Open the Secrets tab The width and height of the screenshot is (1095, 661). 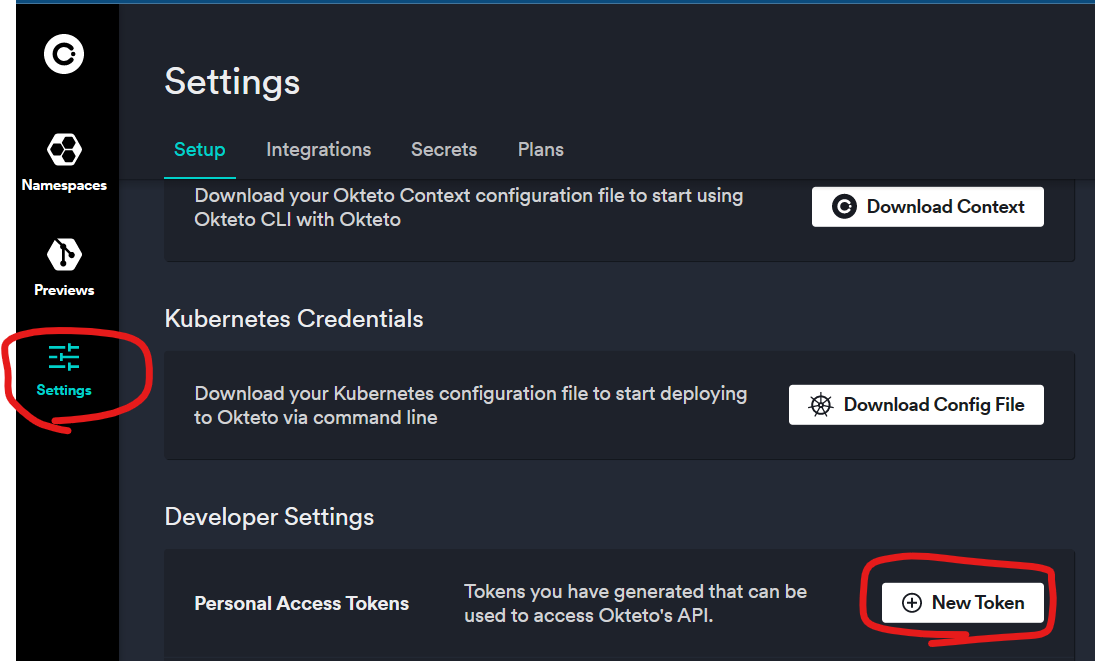point(444,150)
